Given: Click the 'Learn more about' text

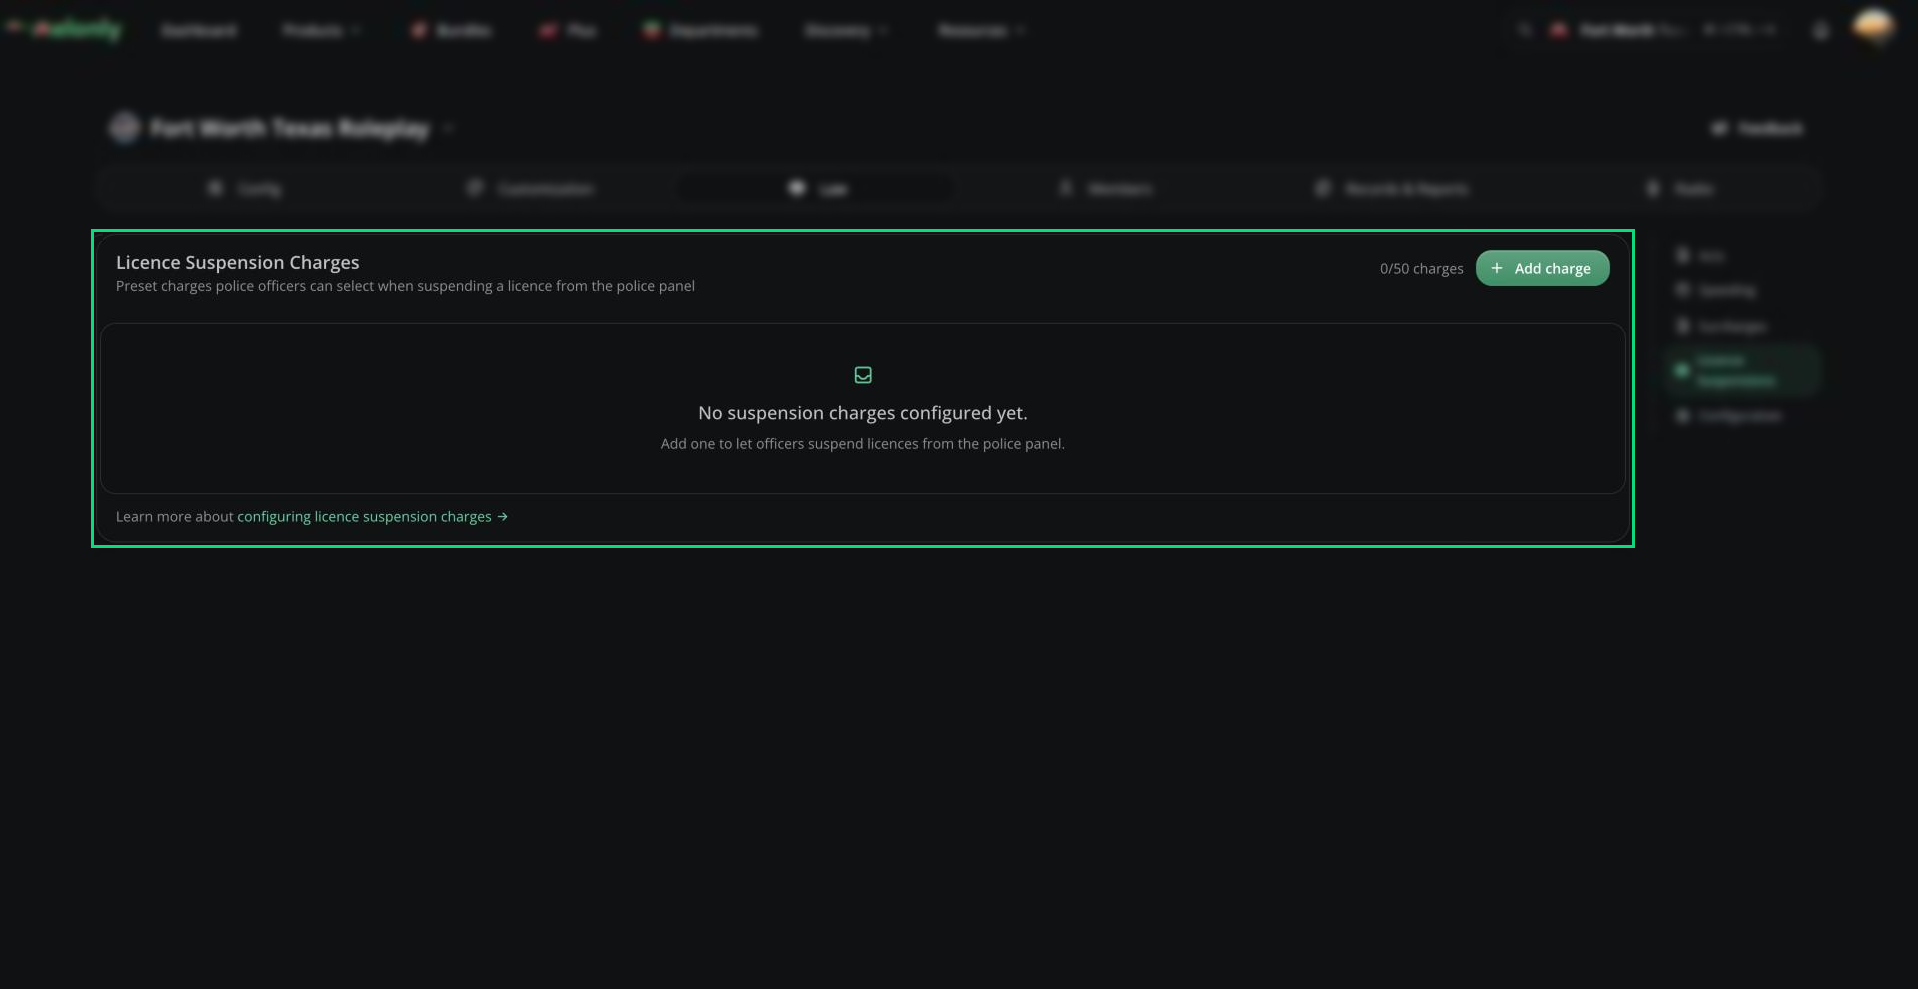Looking at the screenshot, I should click(174, 517).
